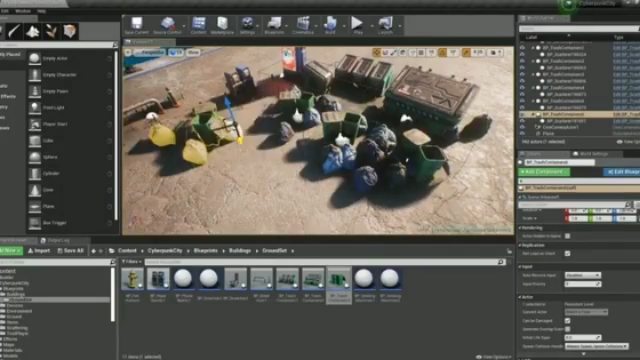Open the Spawn Collision Handling dropdown
This screenshot has width=640, height=360.
tap(596, 346)
